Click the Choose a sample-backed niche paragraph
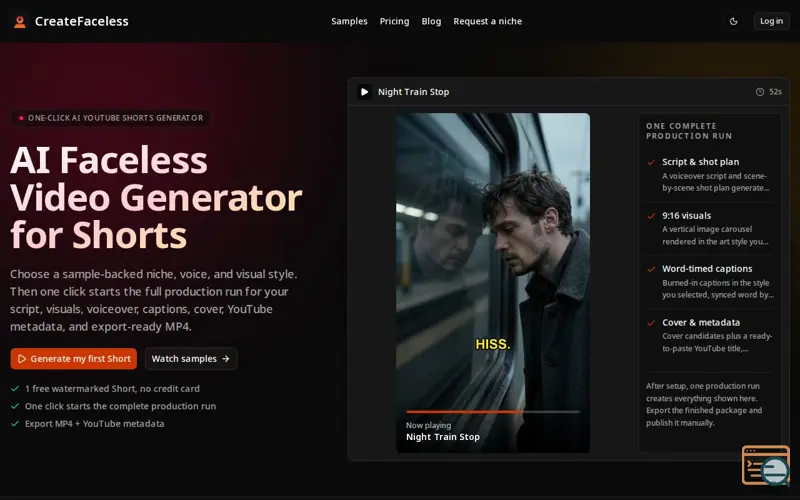This screenshot has width=800, height=500. click(x=154, y=300)
